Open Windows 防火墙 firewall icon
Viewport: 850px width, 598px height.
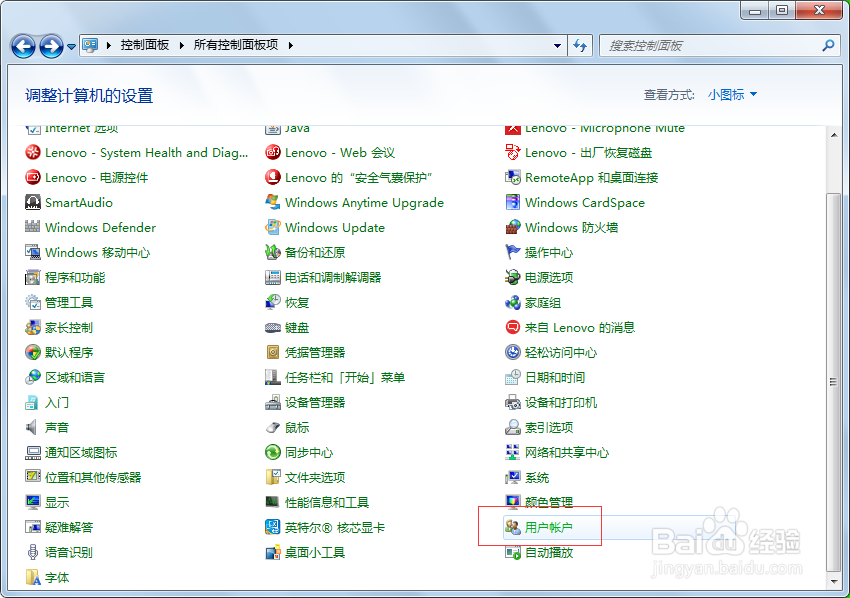513,227
